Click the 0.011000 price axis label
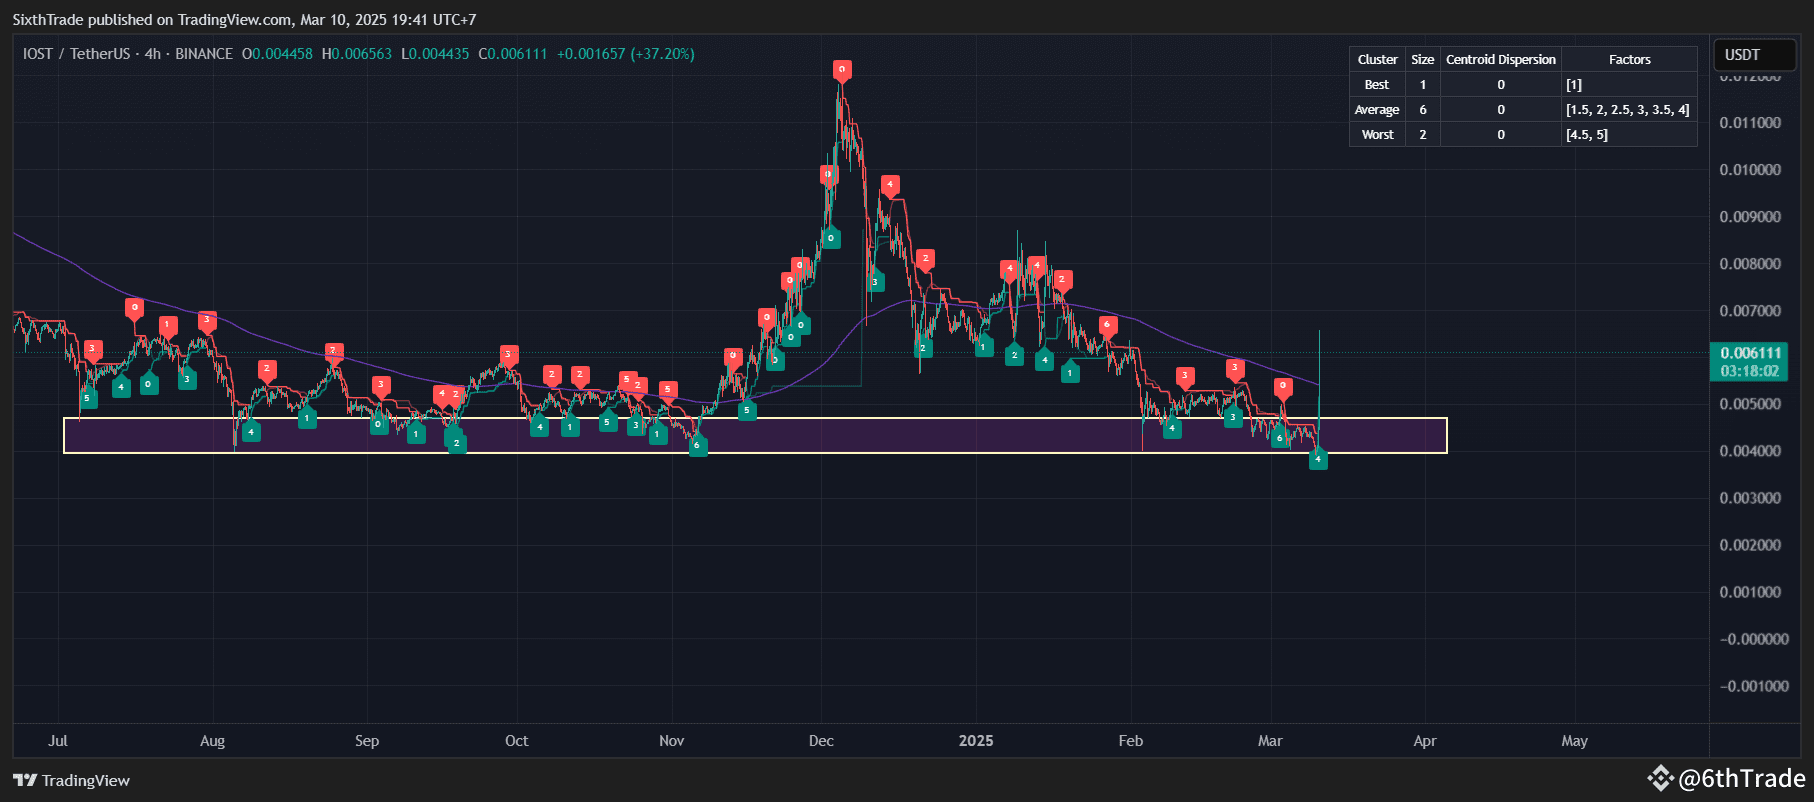 point(1750,123)
